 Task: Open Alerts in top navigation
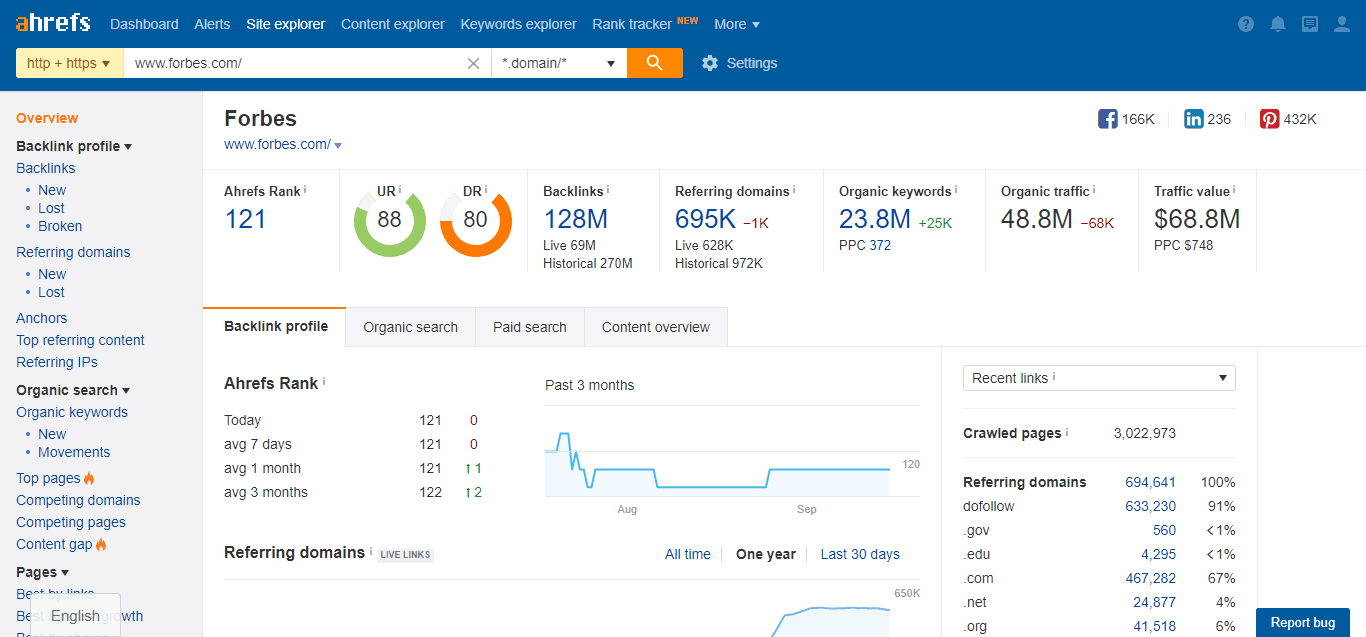[x=212, y=24]
